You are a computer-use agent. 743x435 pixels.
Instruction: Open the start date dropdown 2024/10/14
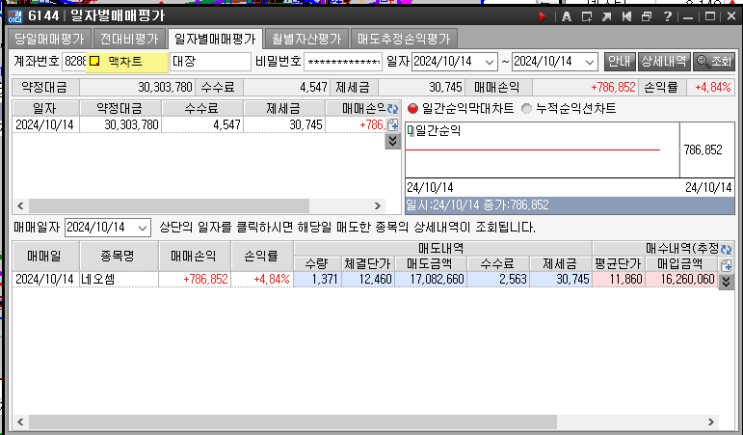489,62
